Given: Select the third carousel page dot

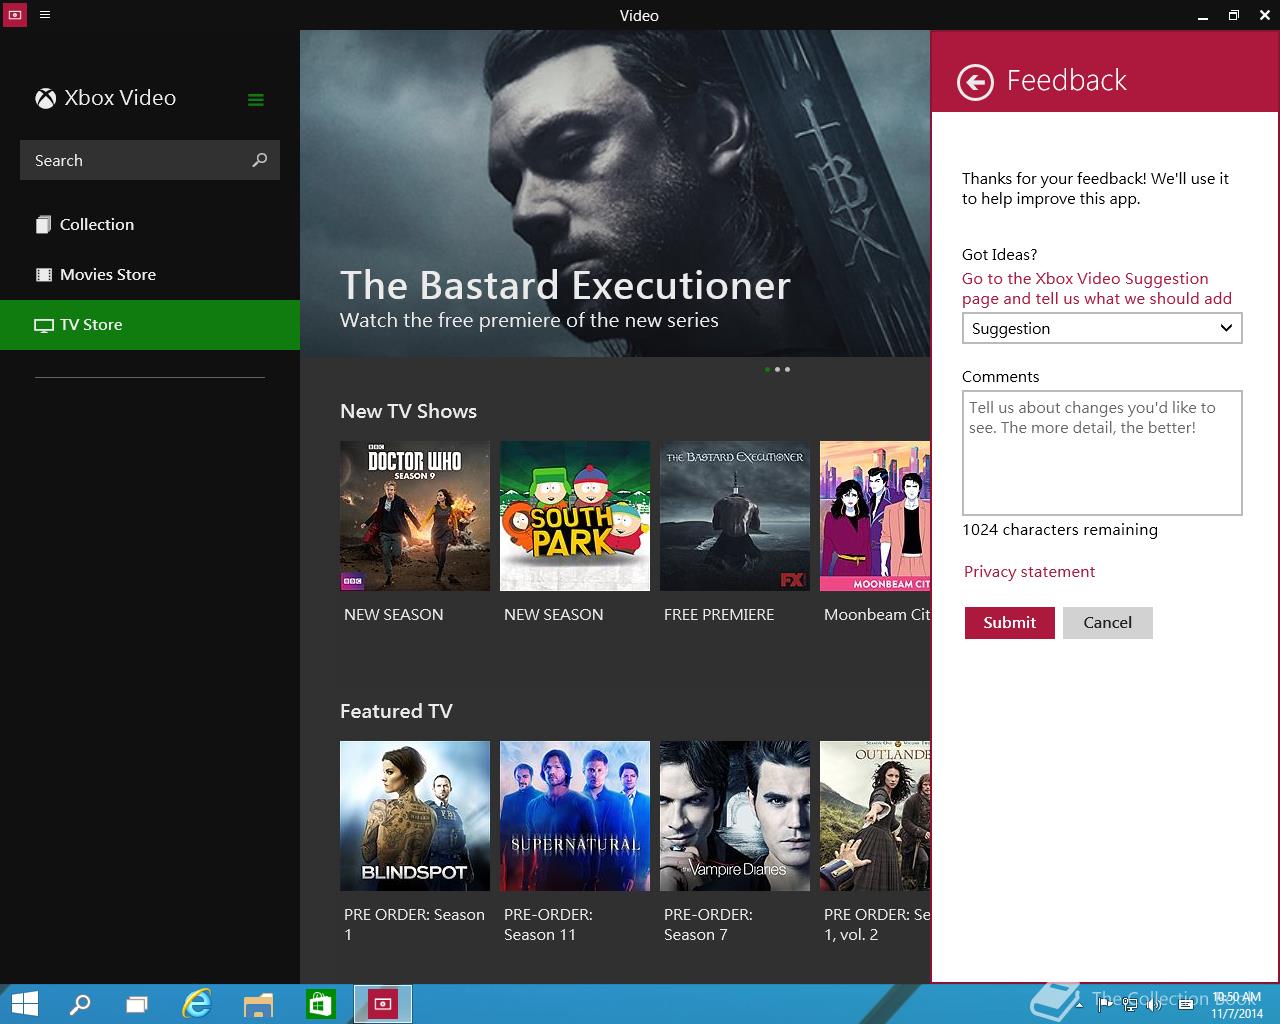Looking at the screenshot, I should [x=788, y=370].
